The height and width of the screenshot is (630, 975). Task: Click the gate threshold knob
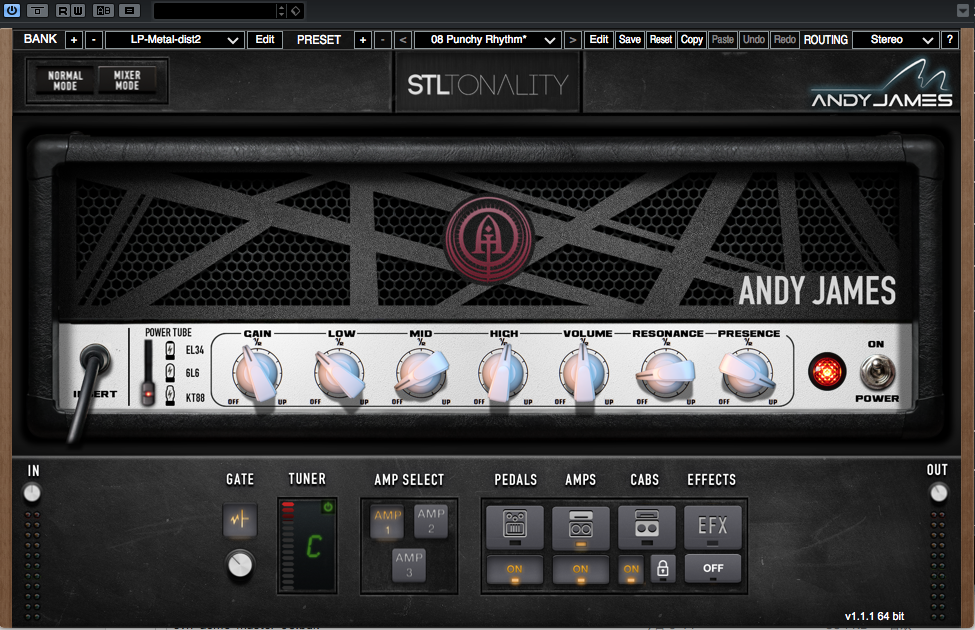tap(240, 565)
